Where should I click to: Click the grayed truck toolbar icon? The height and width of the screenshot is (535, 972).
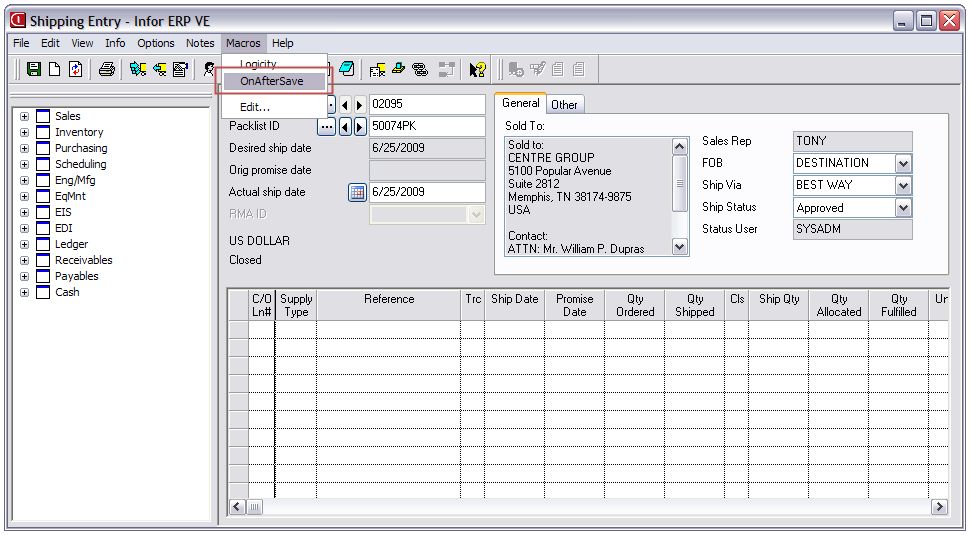point(515,69)
